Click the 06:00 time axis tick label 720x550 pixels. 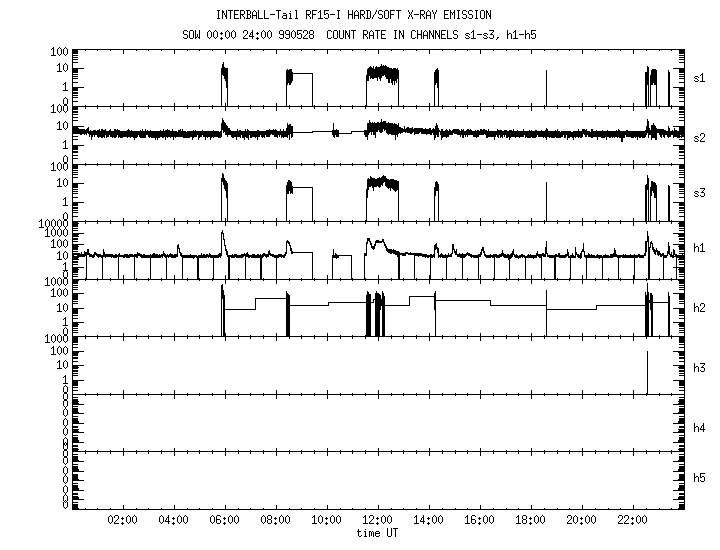[224, 520]
